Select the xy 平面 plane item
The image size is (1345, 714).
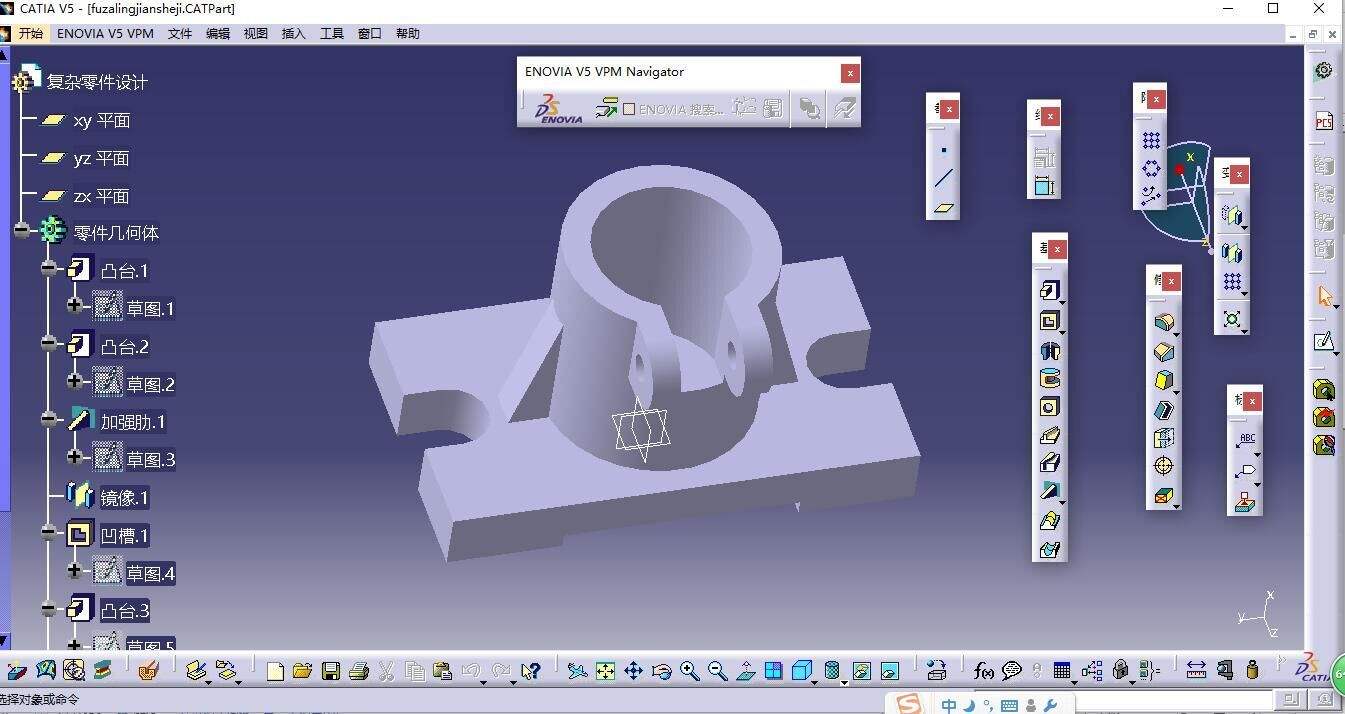101,121
